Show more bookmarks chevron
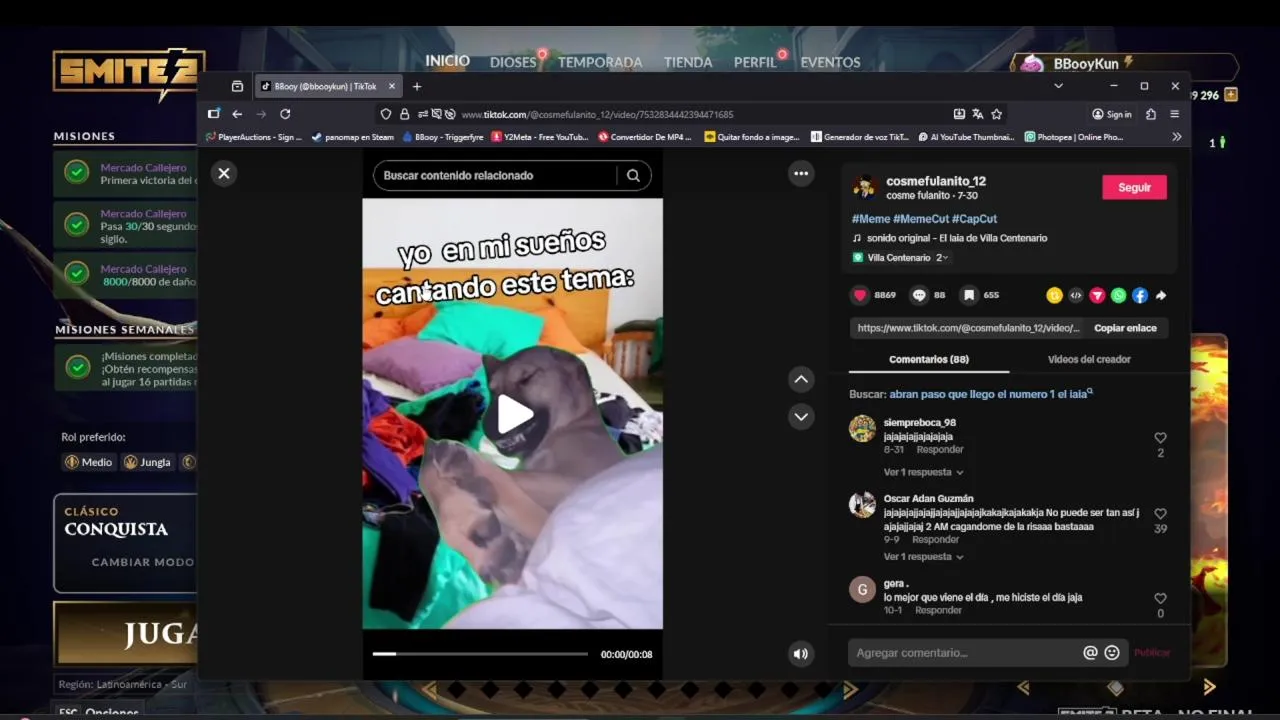 pyautogui.click(x=1176, y=137)
